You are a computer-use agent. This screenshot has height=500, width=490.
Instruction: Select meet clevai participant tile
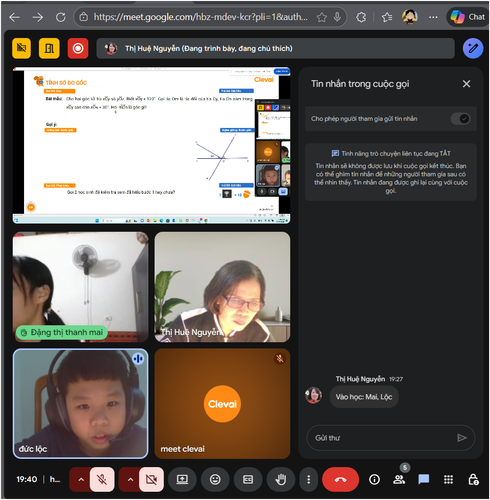point(222,404)
